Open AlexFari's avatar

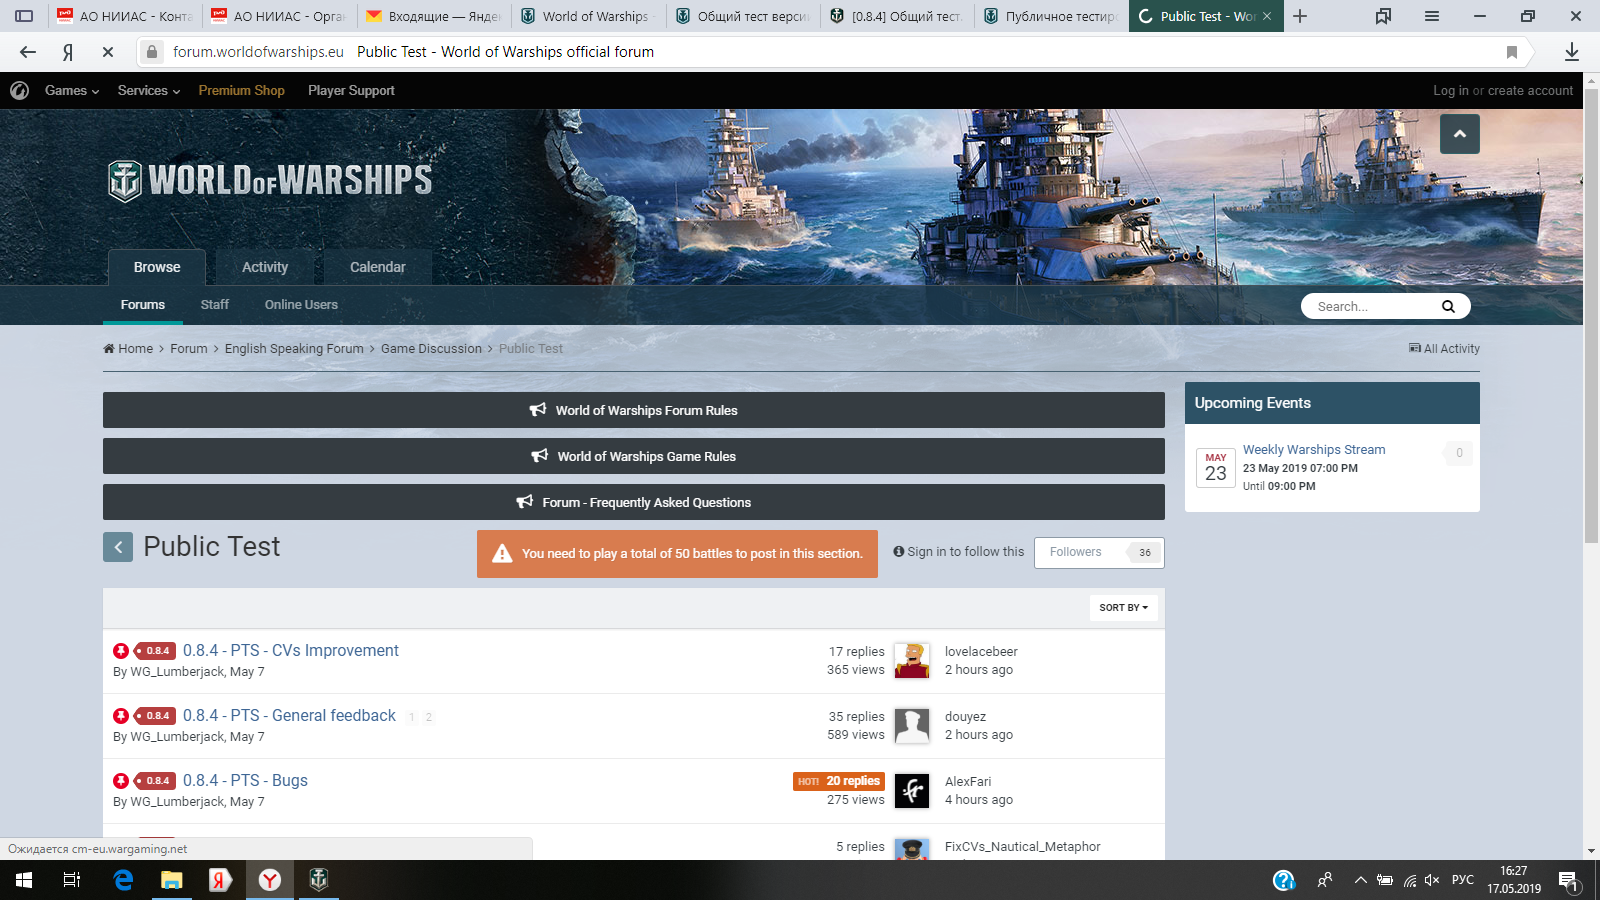click(x=912, y=790)
